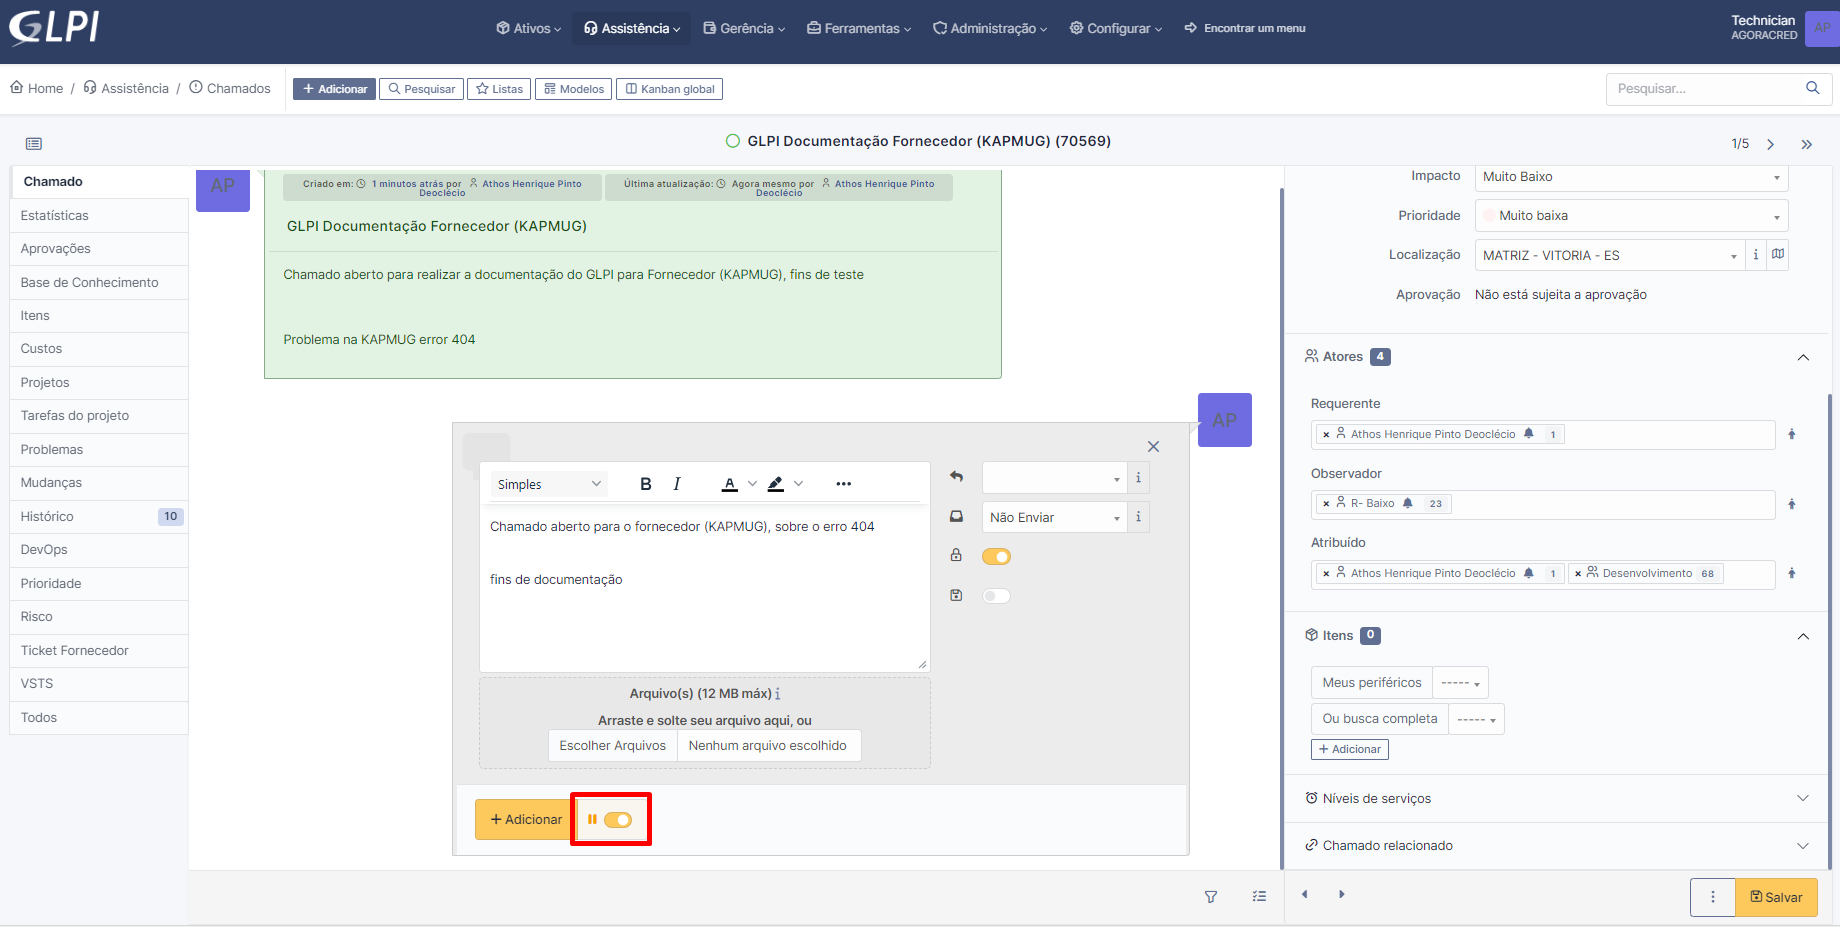Toggle the save-to-knowledge-base switch
Screen dimensions: 1840x927
click(x=996, y=596)
